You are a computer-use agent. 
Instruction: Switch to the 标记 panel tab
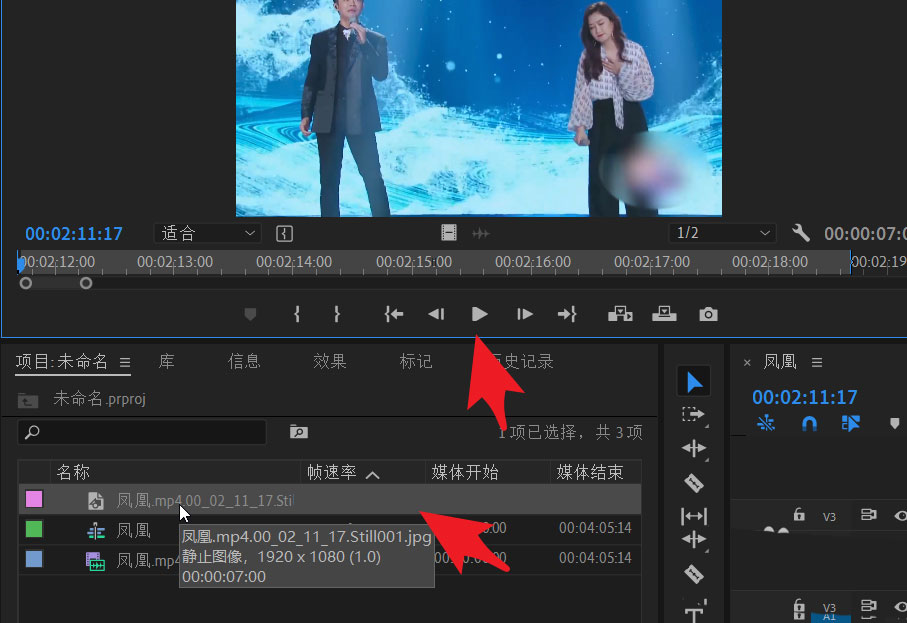click(x=416, y=361)
